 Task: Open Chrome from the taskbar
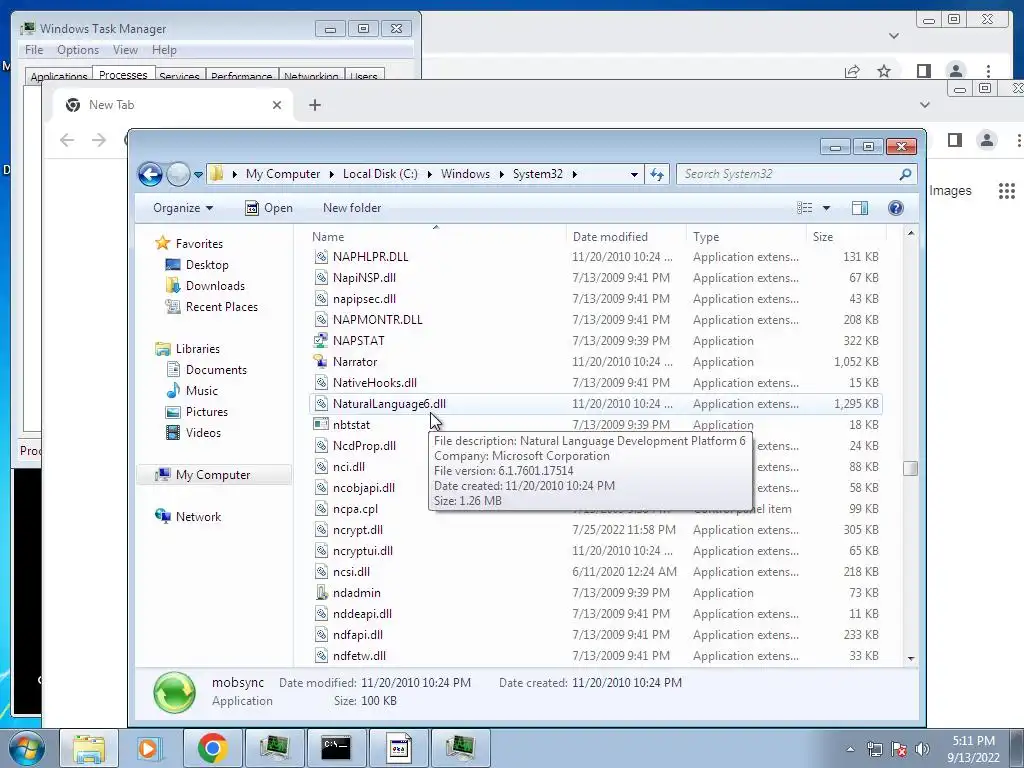click(212, 748)
